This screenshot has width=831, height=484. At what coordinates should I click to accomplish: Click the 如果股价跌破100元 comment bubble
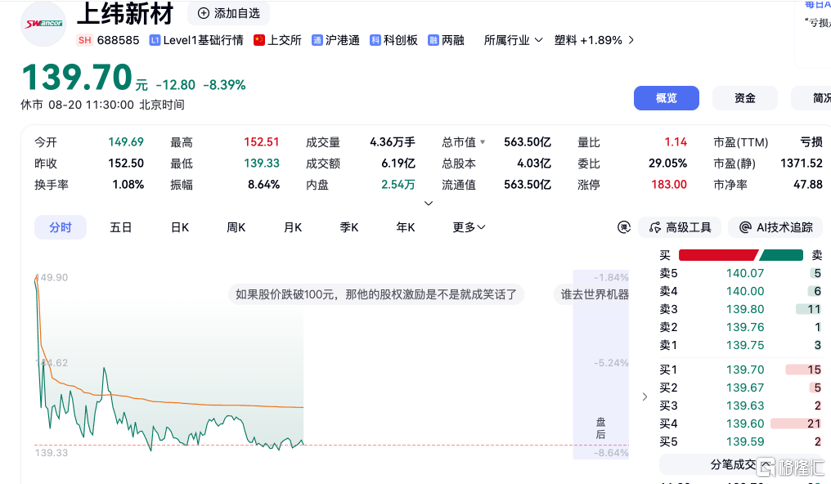point(376,294)
